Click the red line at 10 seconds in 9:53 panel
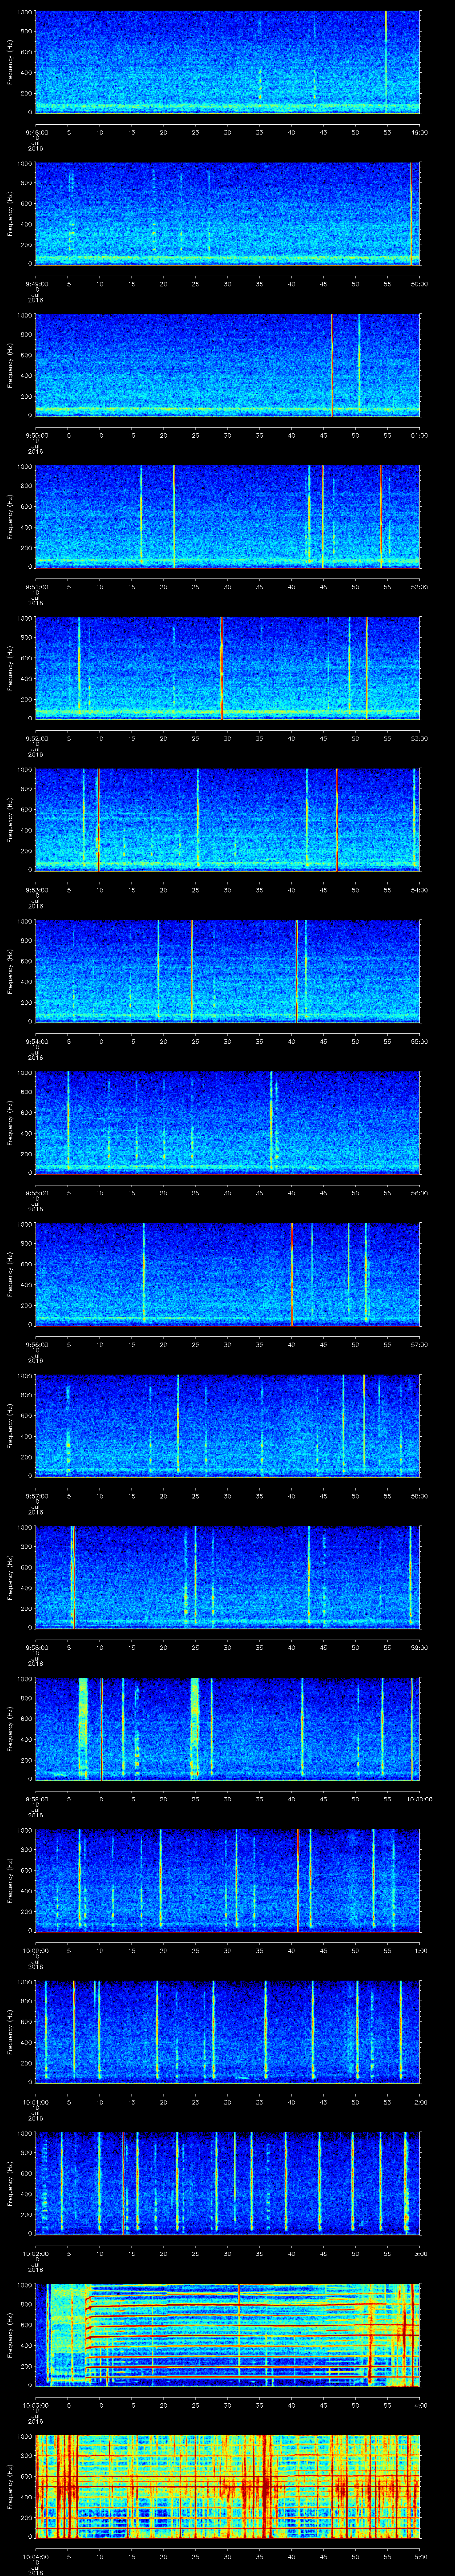455x2576 pixels. (x=98, y=819)
